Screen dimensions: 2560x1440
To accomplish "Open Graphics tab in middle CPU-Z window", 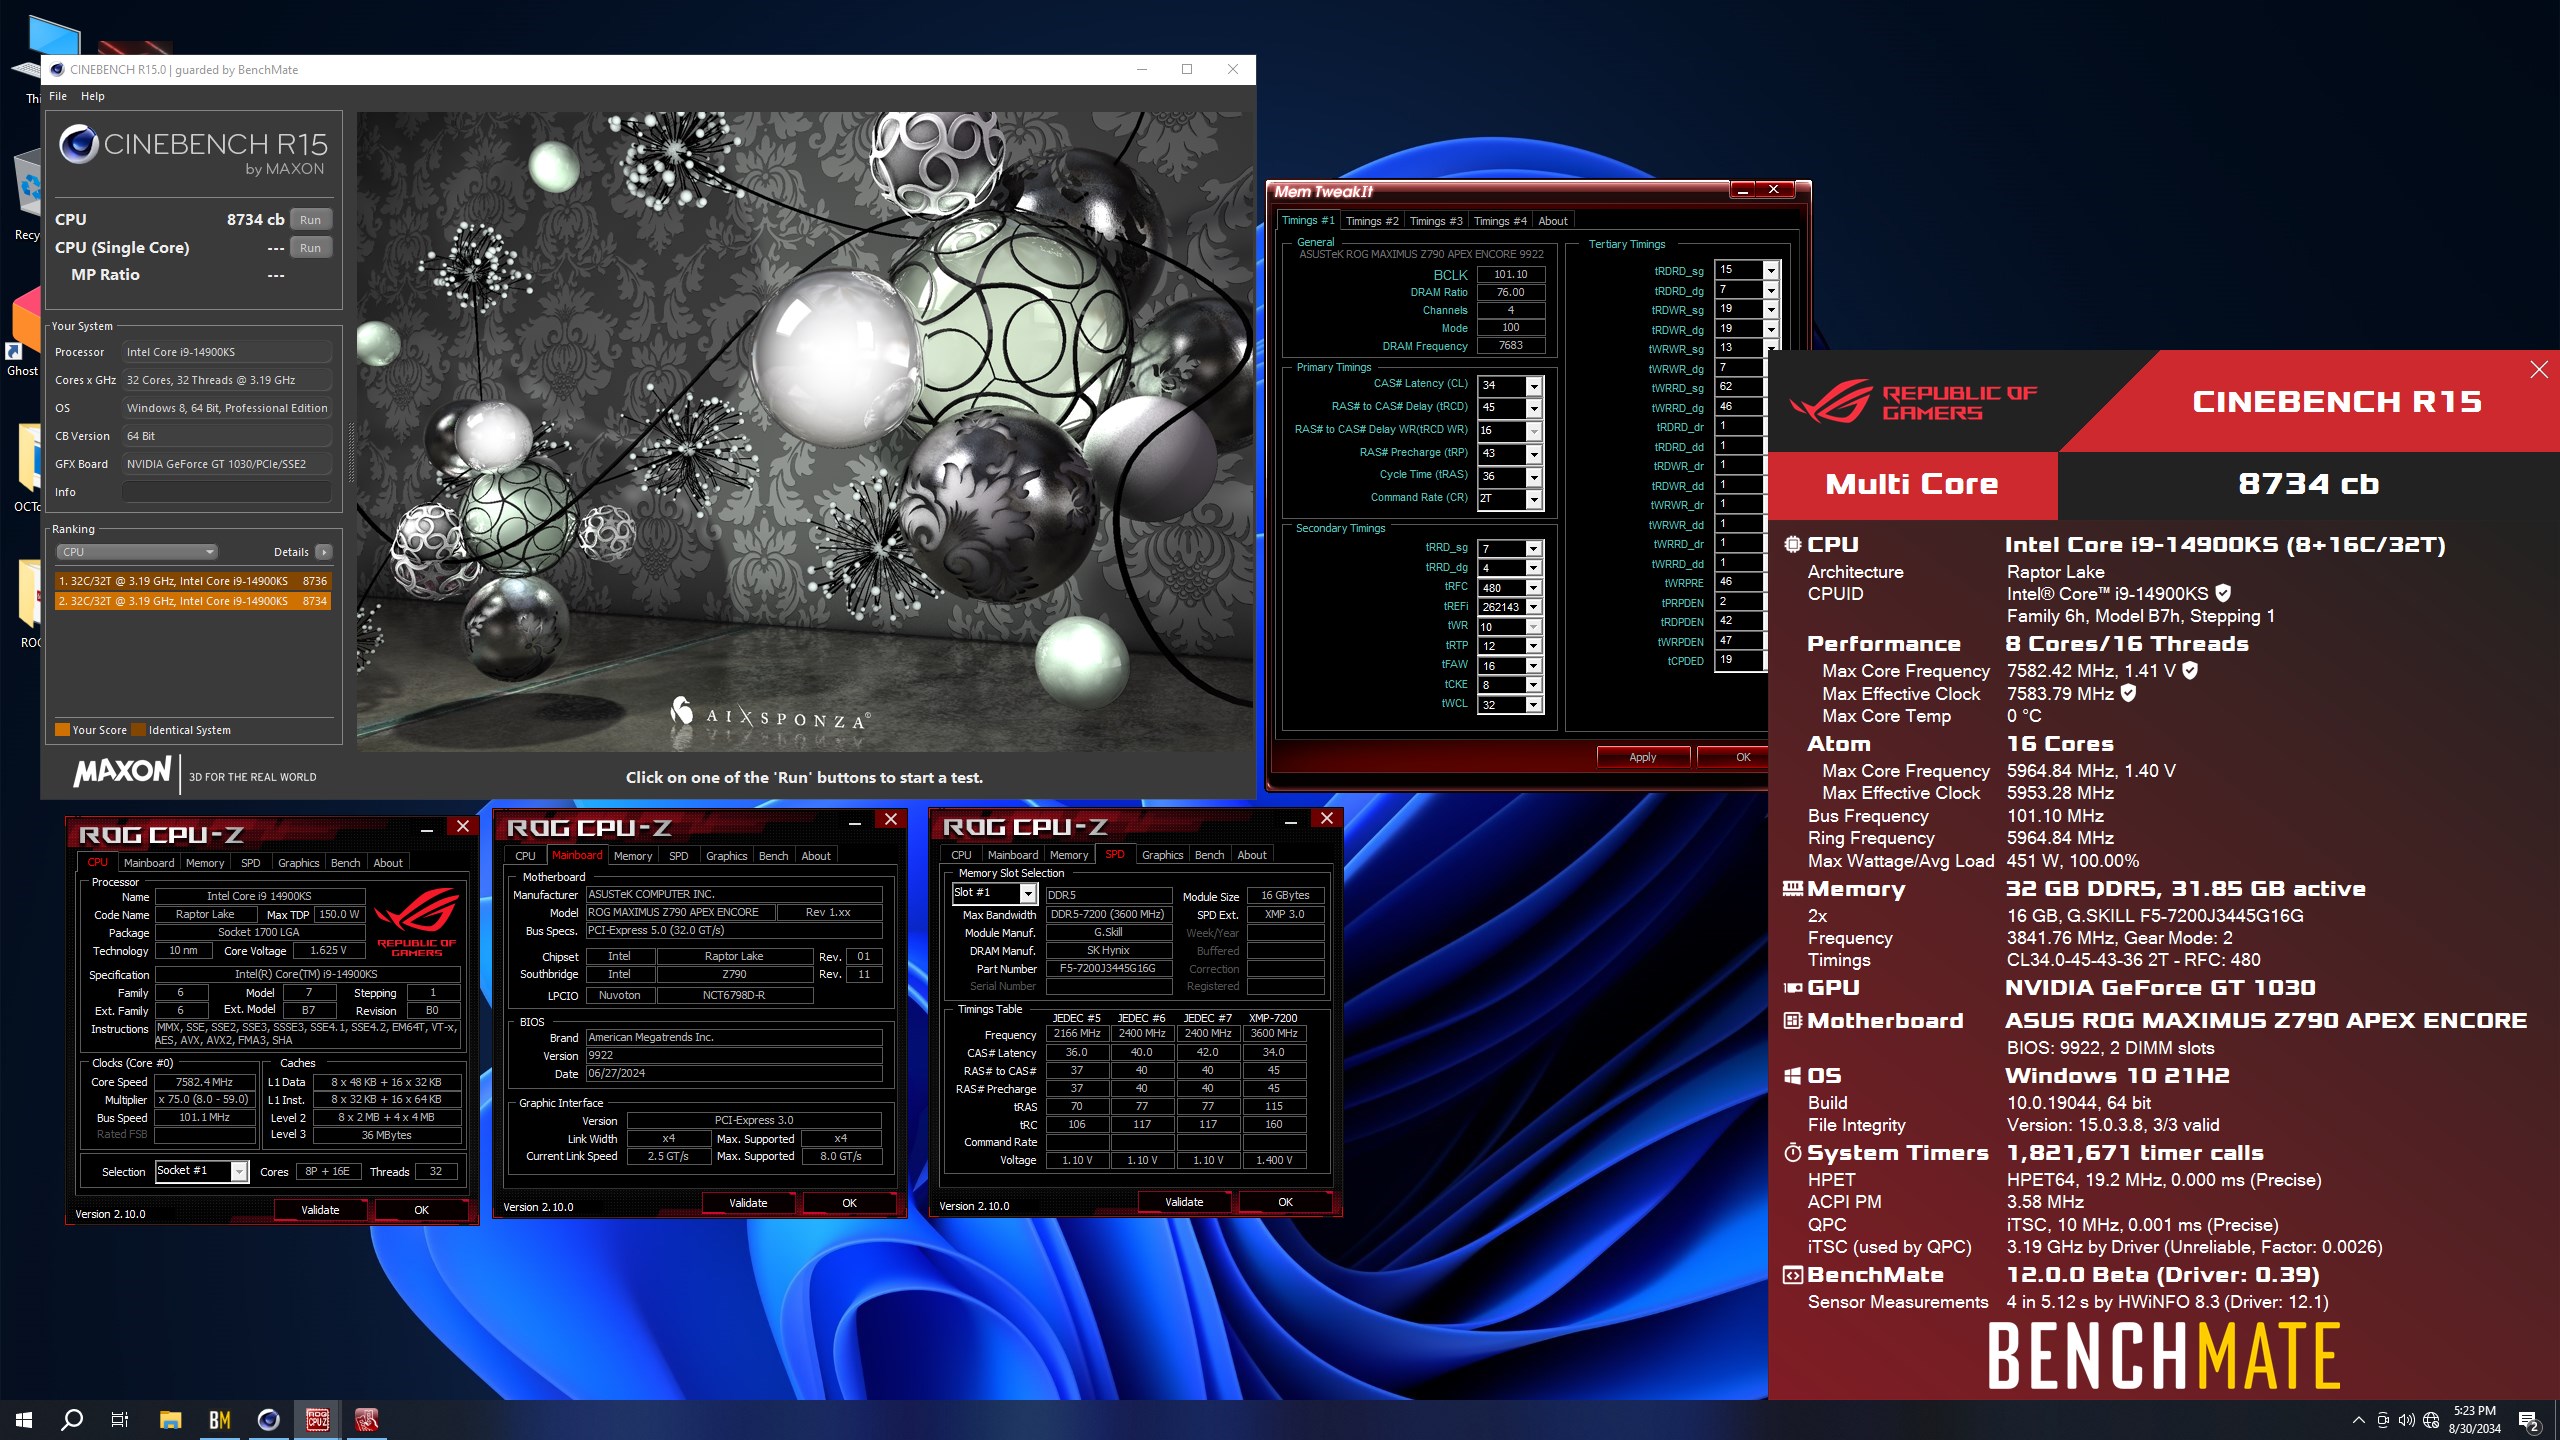I will coord(726,856).
